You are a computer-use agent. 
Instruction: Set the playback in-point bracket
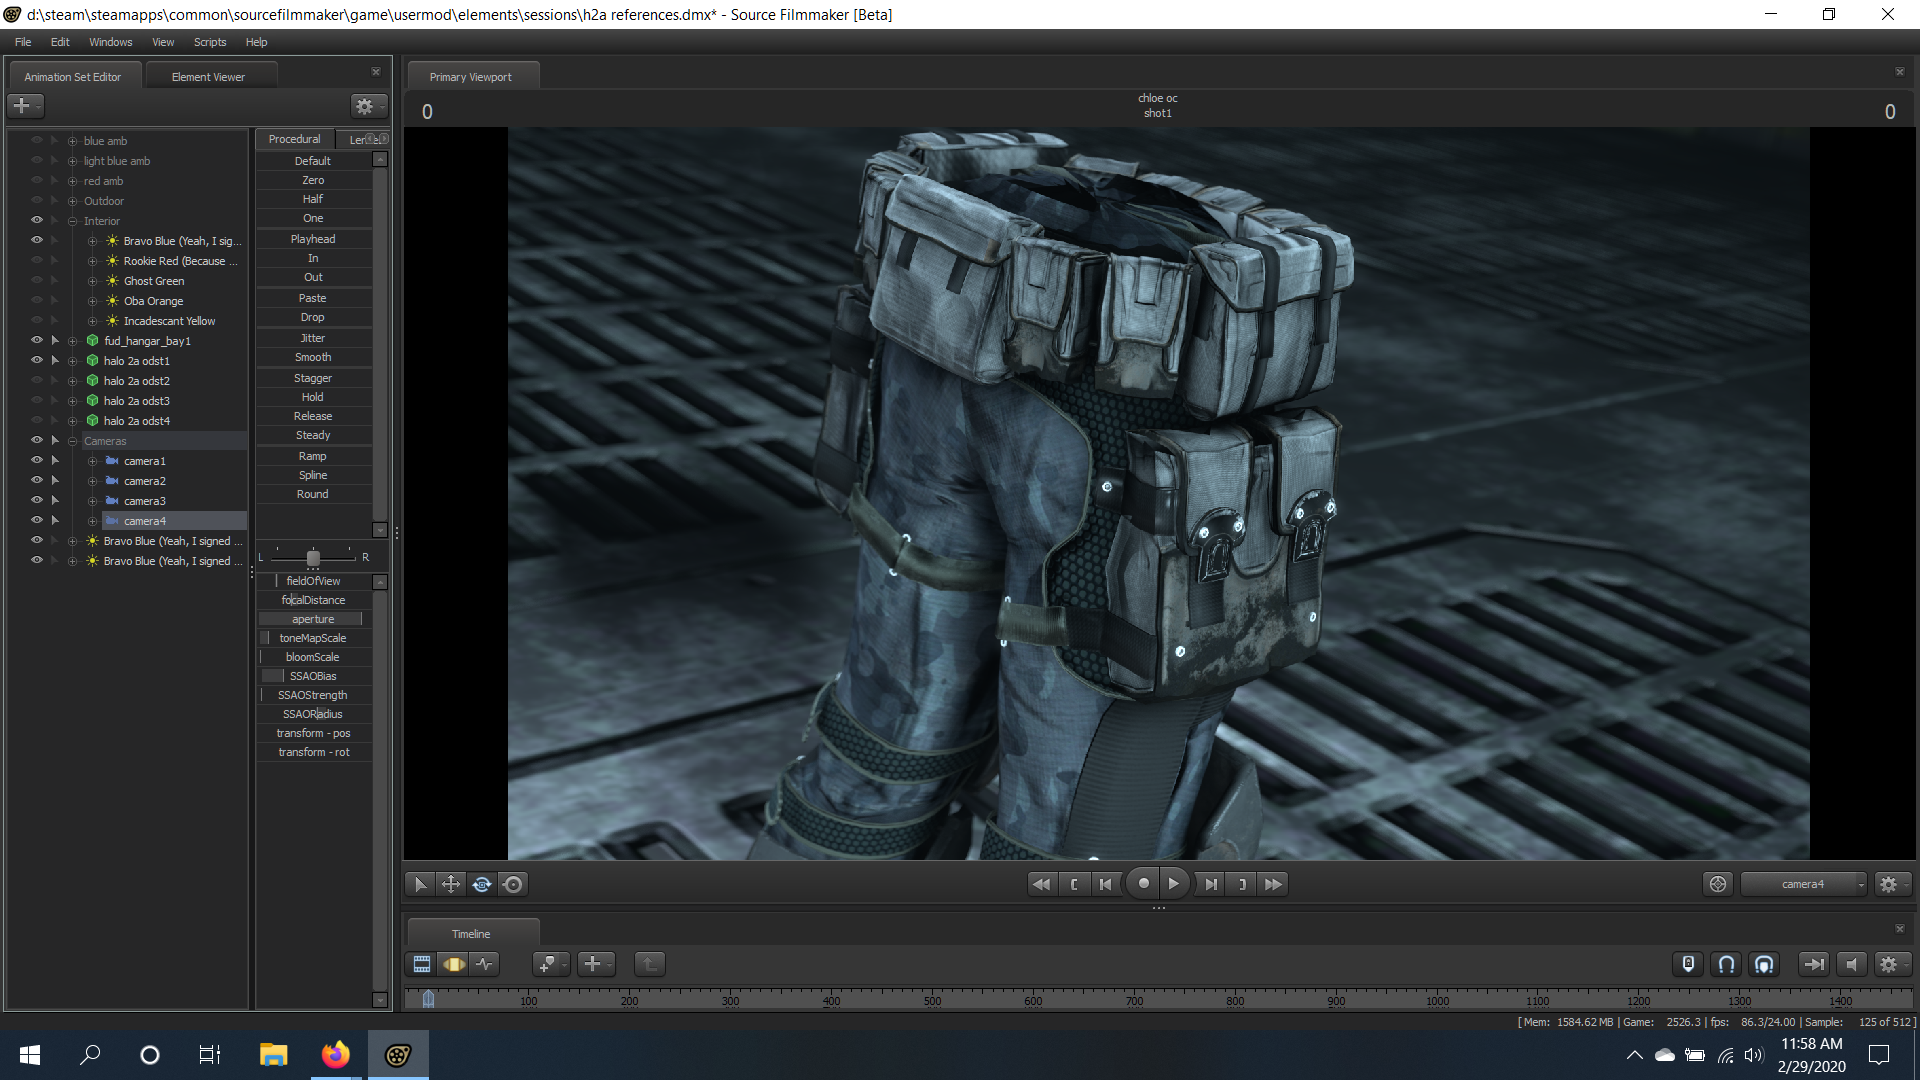[1074, 884]
